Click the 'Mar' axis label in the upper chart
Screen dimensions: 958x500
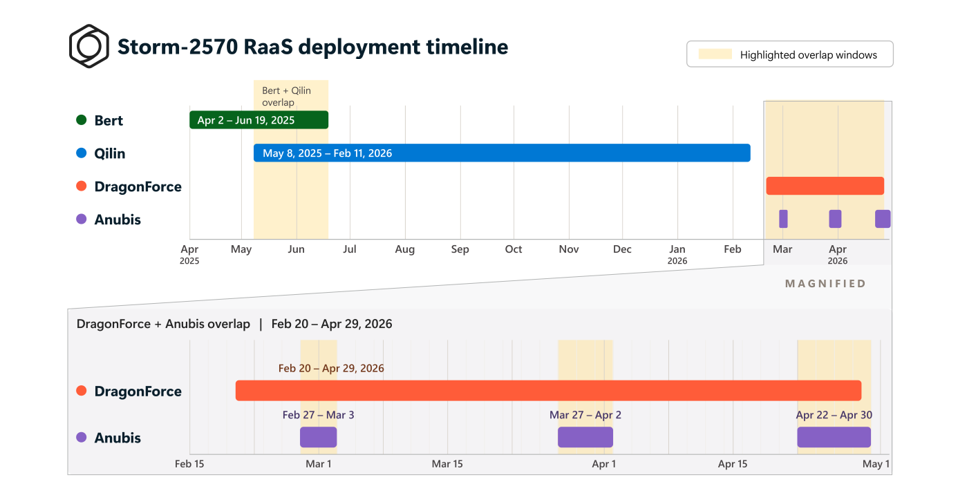pyautogui.click(x=783, y=249)
